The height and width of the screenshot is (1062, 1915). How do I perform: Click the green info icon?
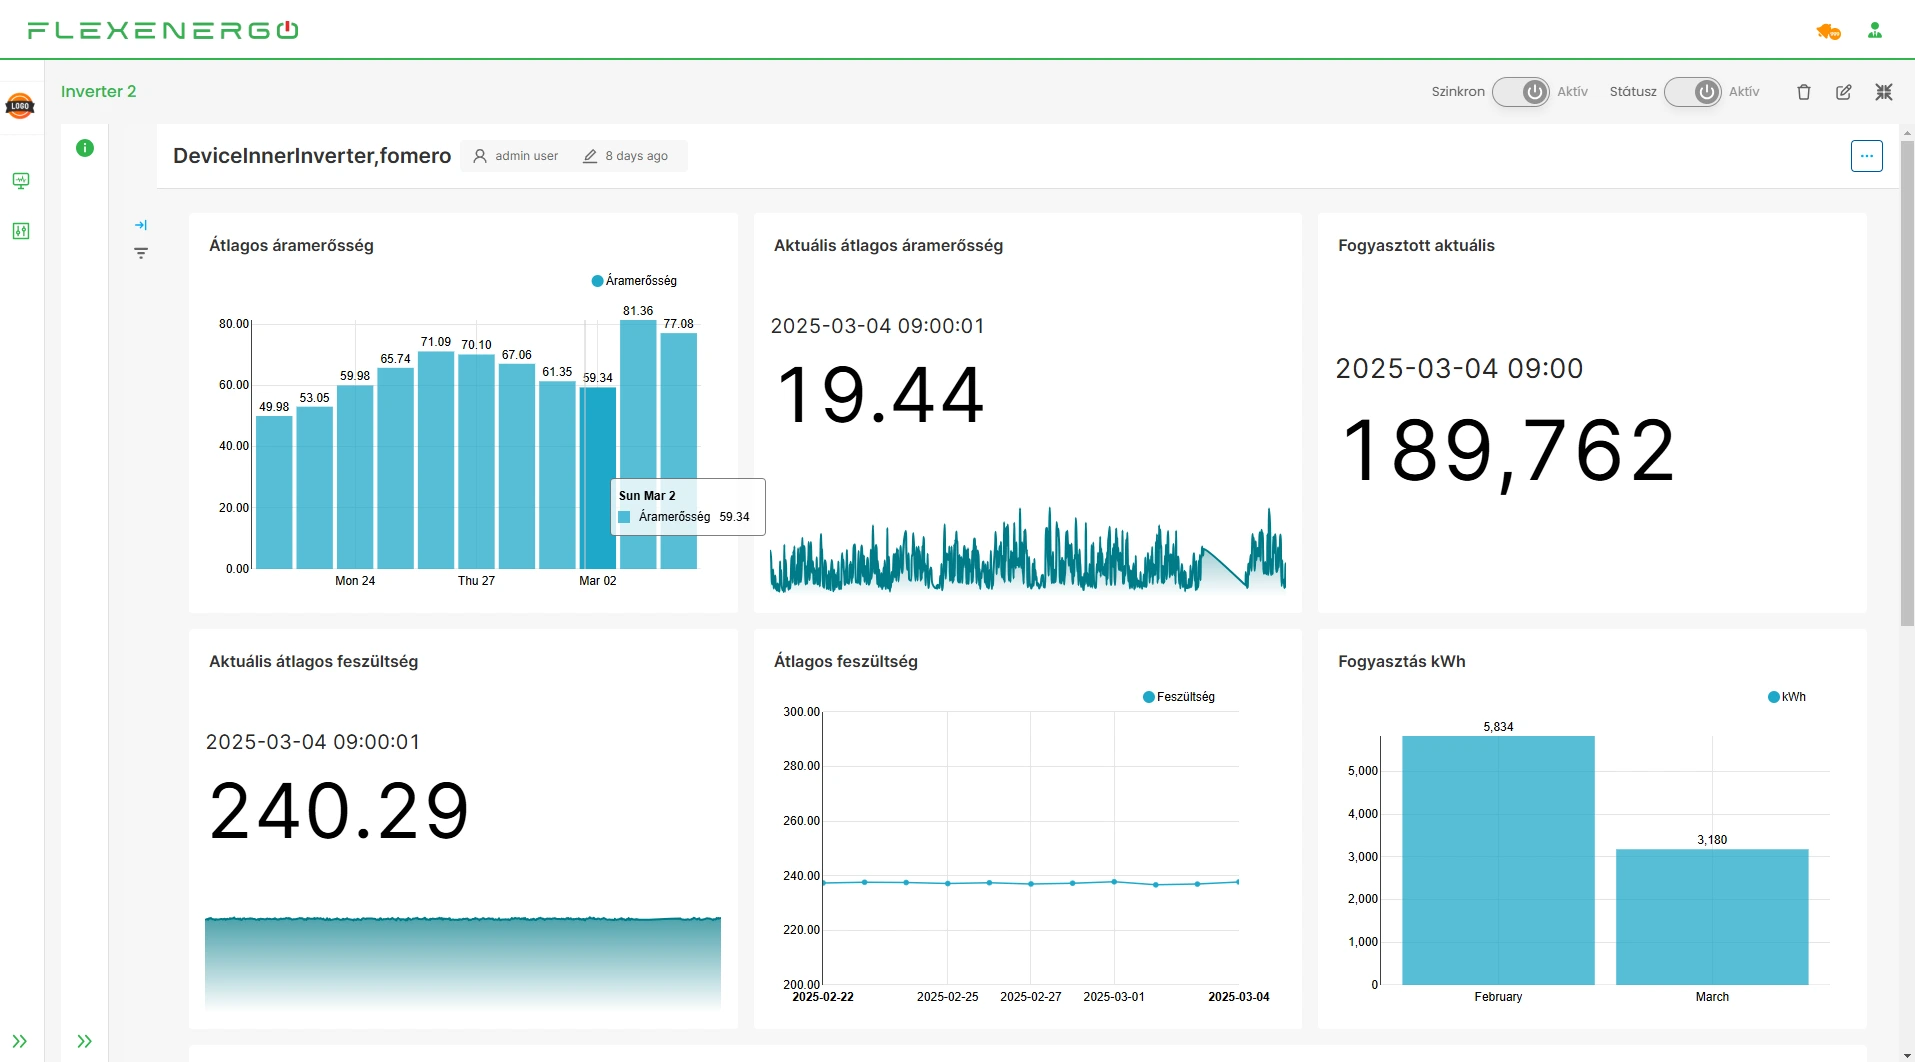tap(85, 148)
